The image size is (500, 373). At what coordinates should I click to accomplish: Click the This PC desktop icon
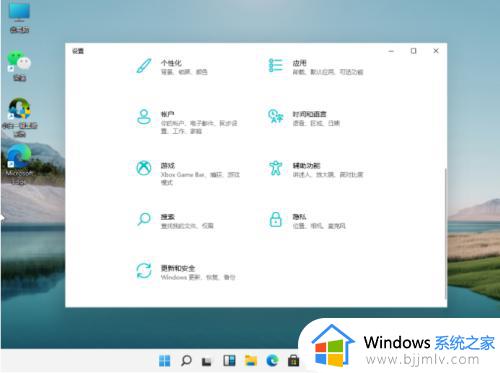pos(19,17)
